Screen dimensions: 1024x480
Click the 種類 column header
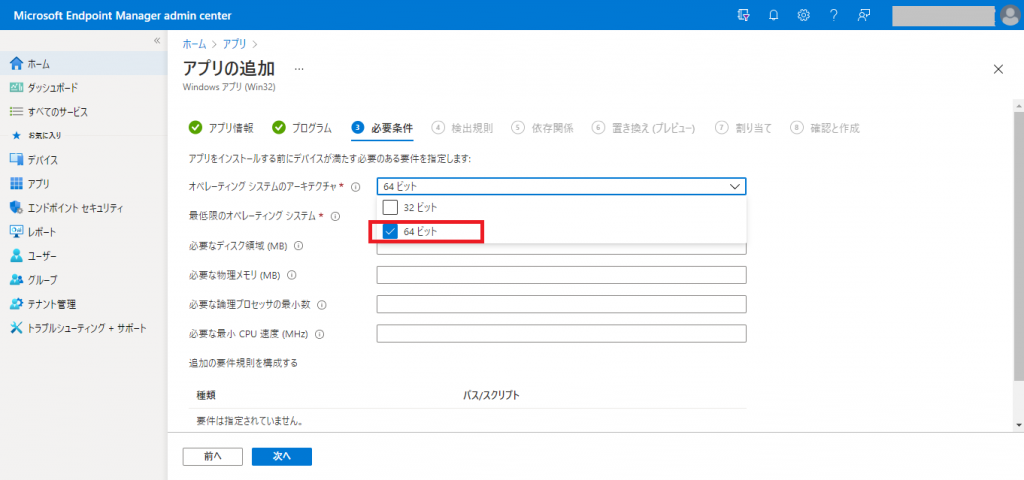coord(206,395)
